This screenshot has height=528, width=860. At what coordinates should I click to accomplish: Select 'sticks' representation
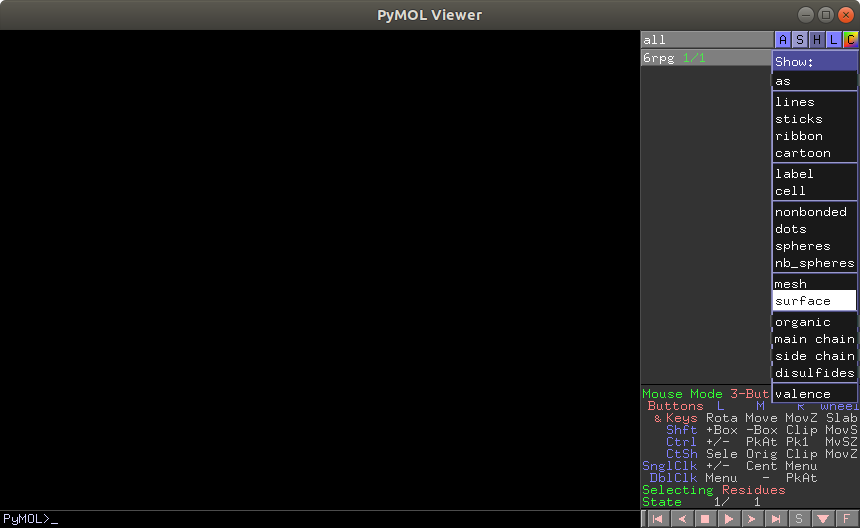point(814,119)
